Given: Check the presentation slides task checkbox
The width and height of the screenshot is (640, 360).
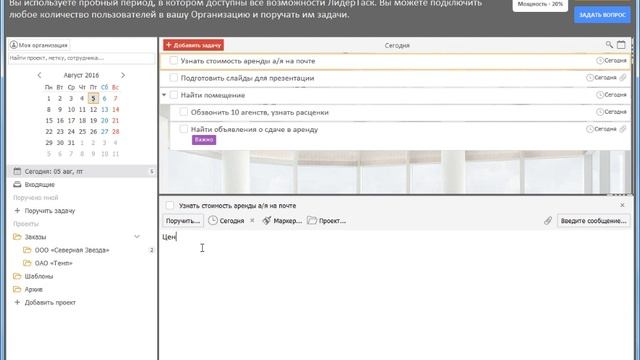Looking at the screenshot, I should click(173, 78).
